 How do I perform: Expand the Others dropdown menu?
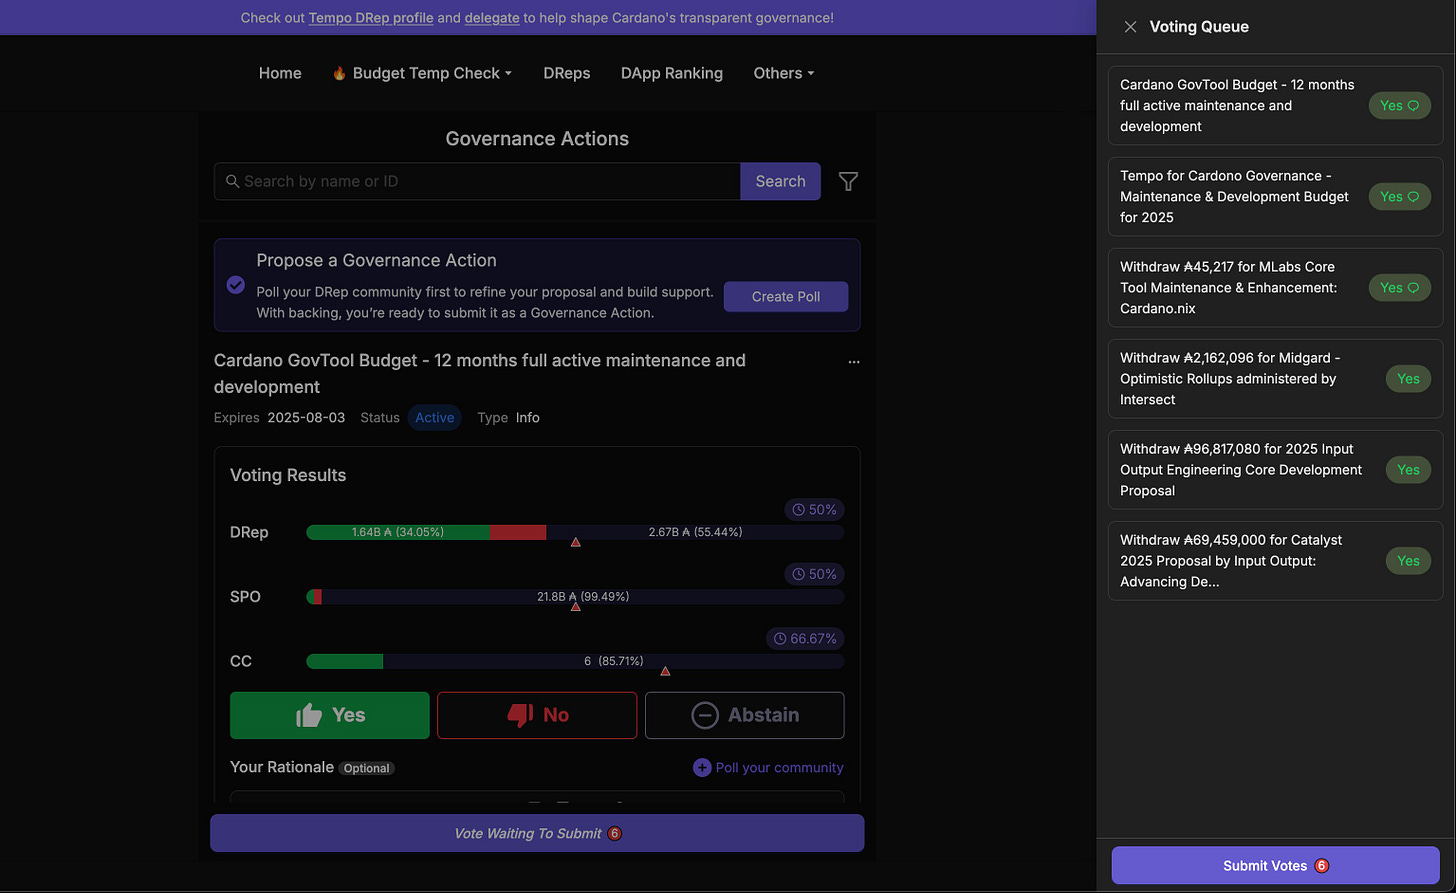(784, 73)
